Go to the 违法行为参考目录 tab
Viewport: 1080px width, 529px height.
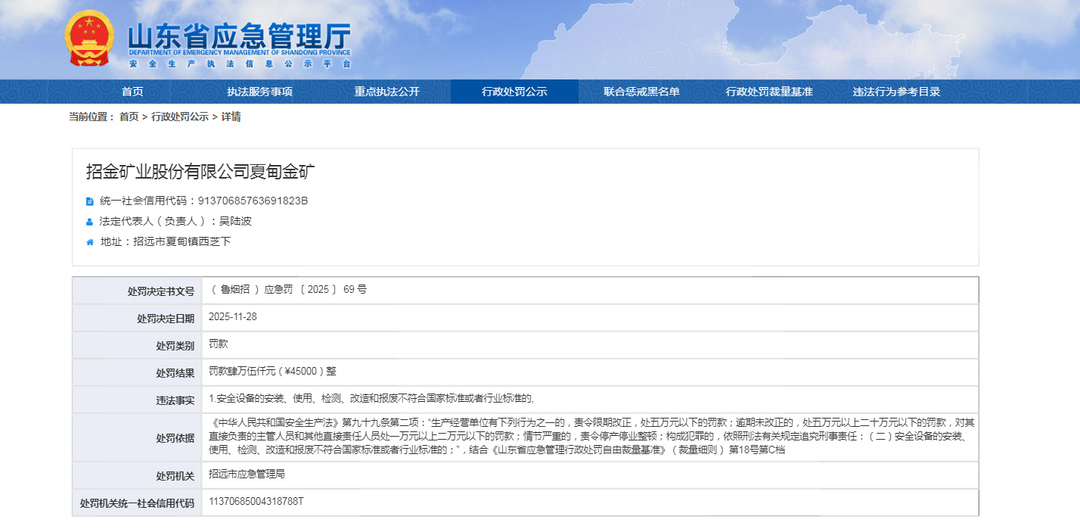click(x=896, y=92)
